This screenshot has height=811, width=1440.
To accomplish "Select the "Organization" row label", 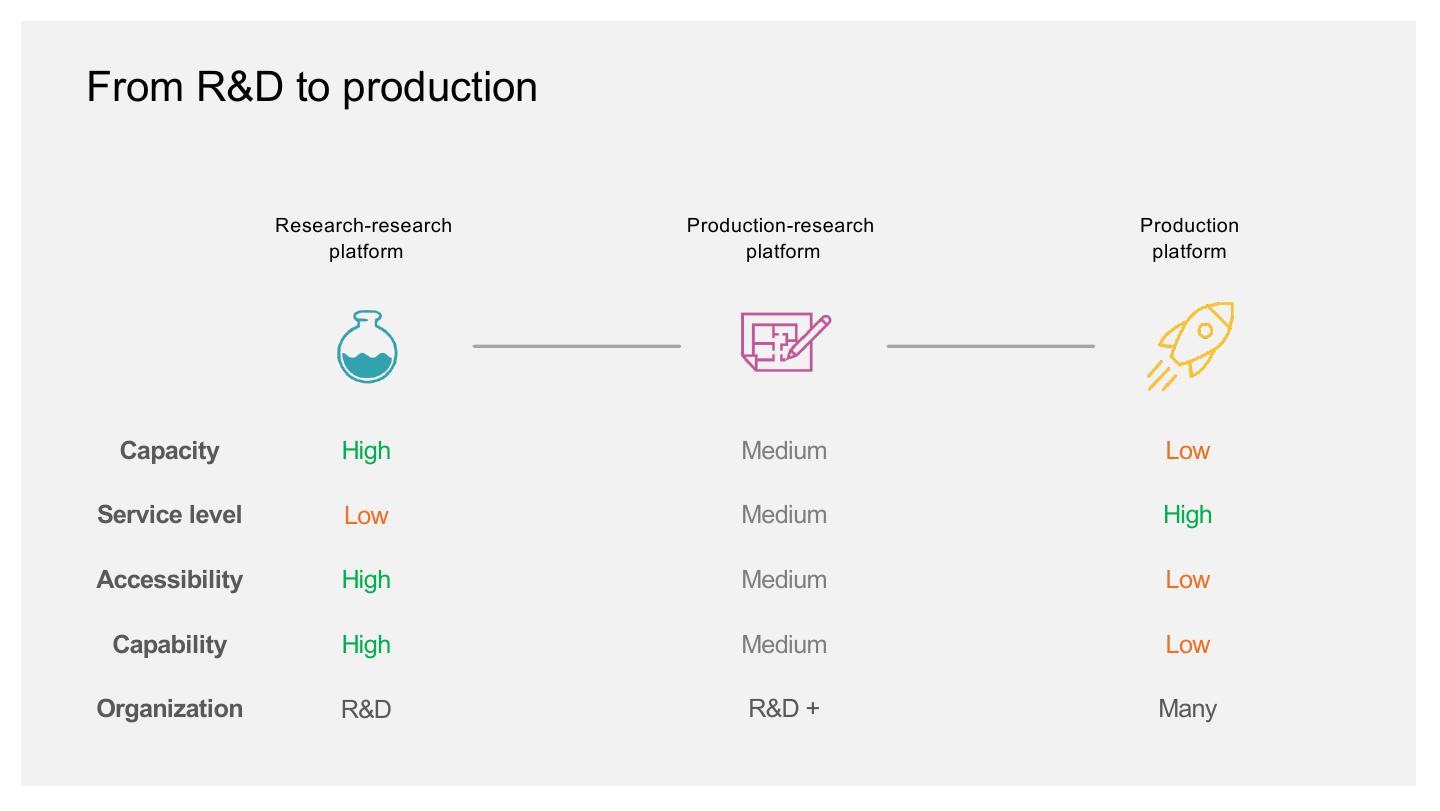I will (x=169, y=709).
